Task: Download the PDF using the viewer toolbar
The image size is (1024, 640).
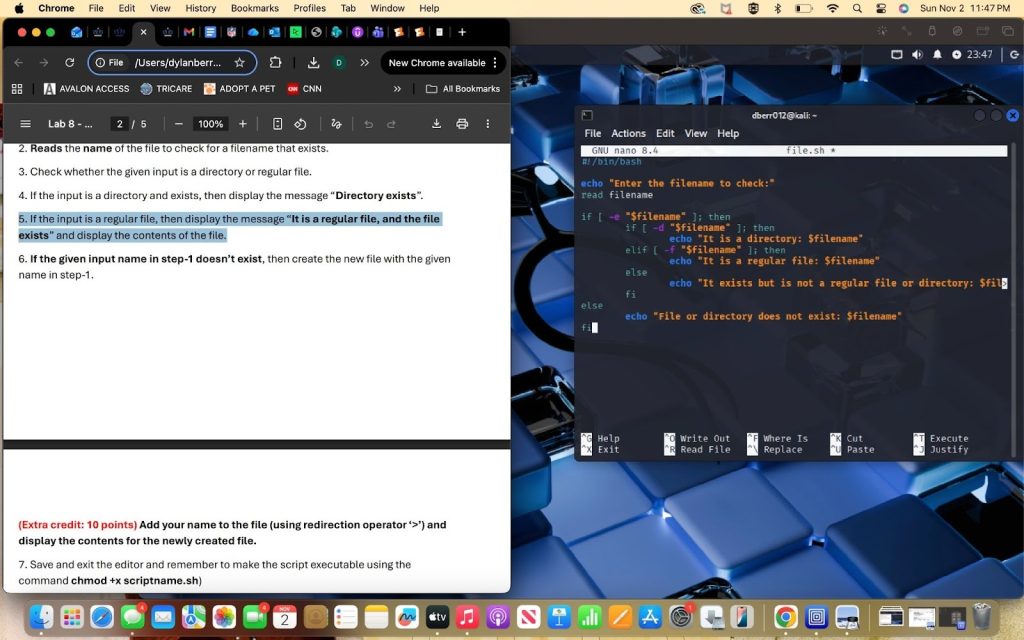Action: (436, 124)
